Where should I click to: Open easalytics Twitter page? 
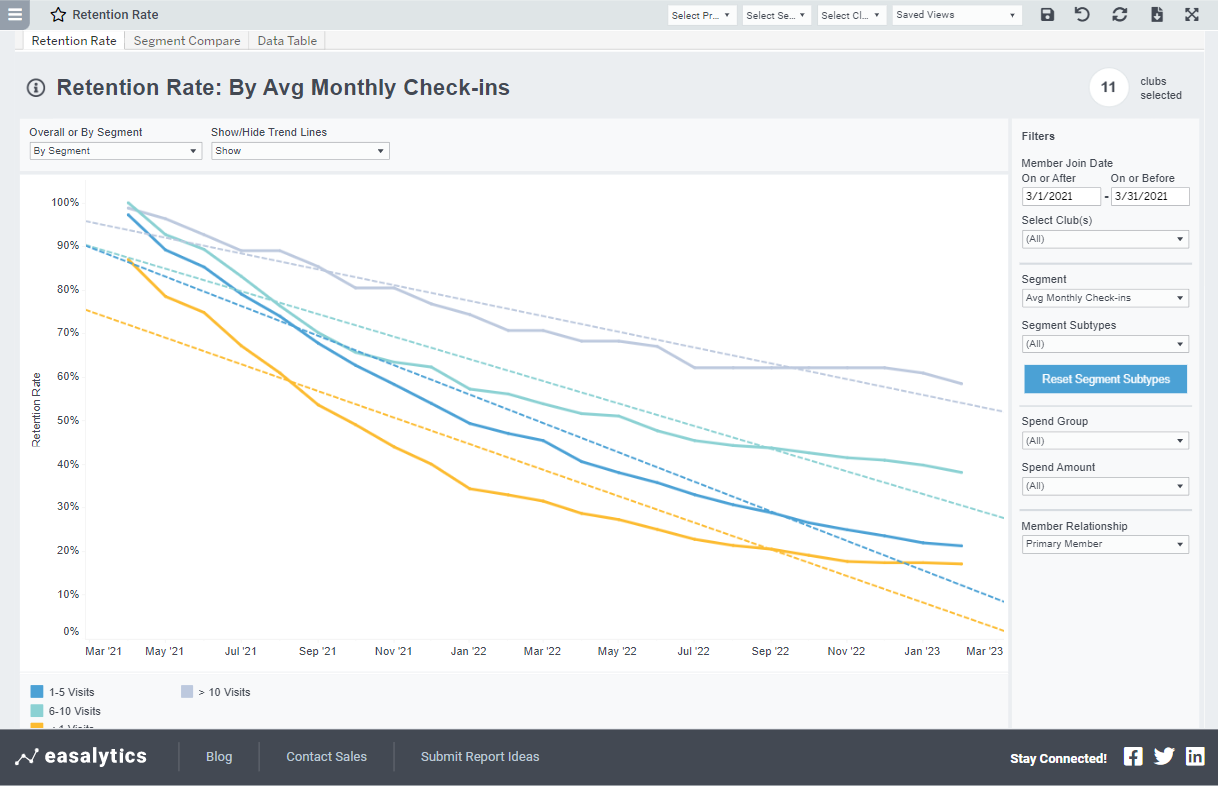coord(1163,756)
